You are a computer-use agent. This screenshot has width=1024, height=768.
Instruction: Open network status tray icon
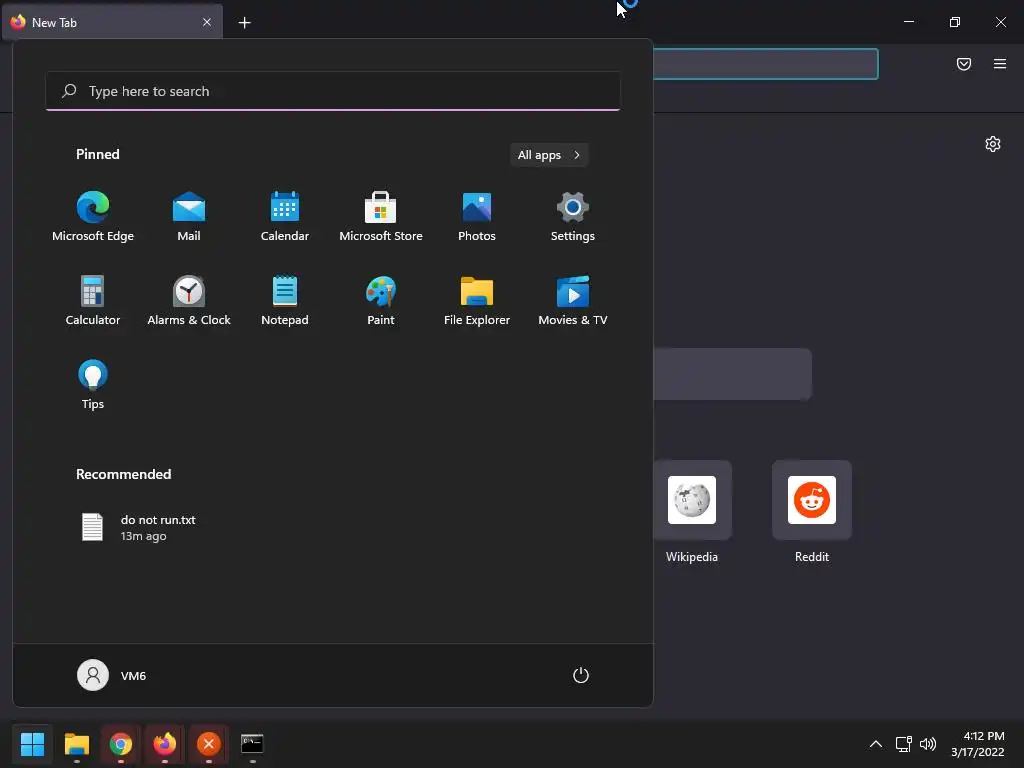[x=904, y=744]
